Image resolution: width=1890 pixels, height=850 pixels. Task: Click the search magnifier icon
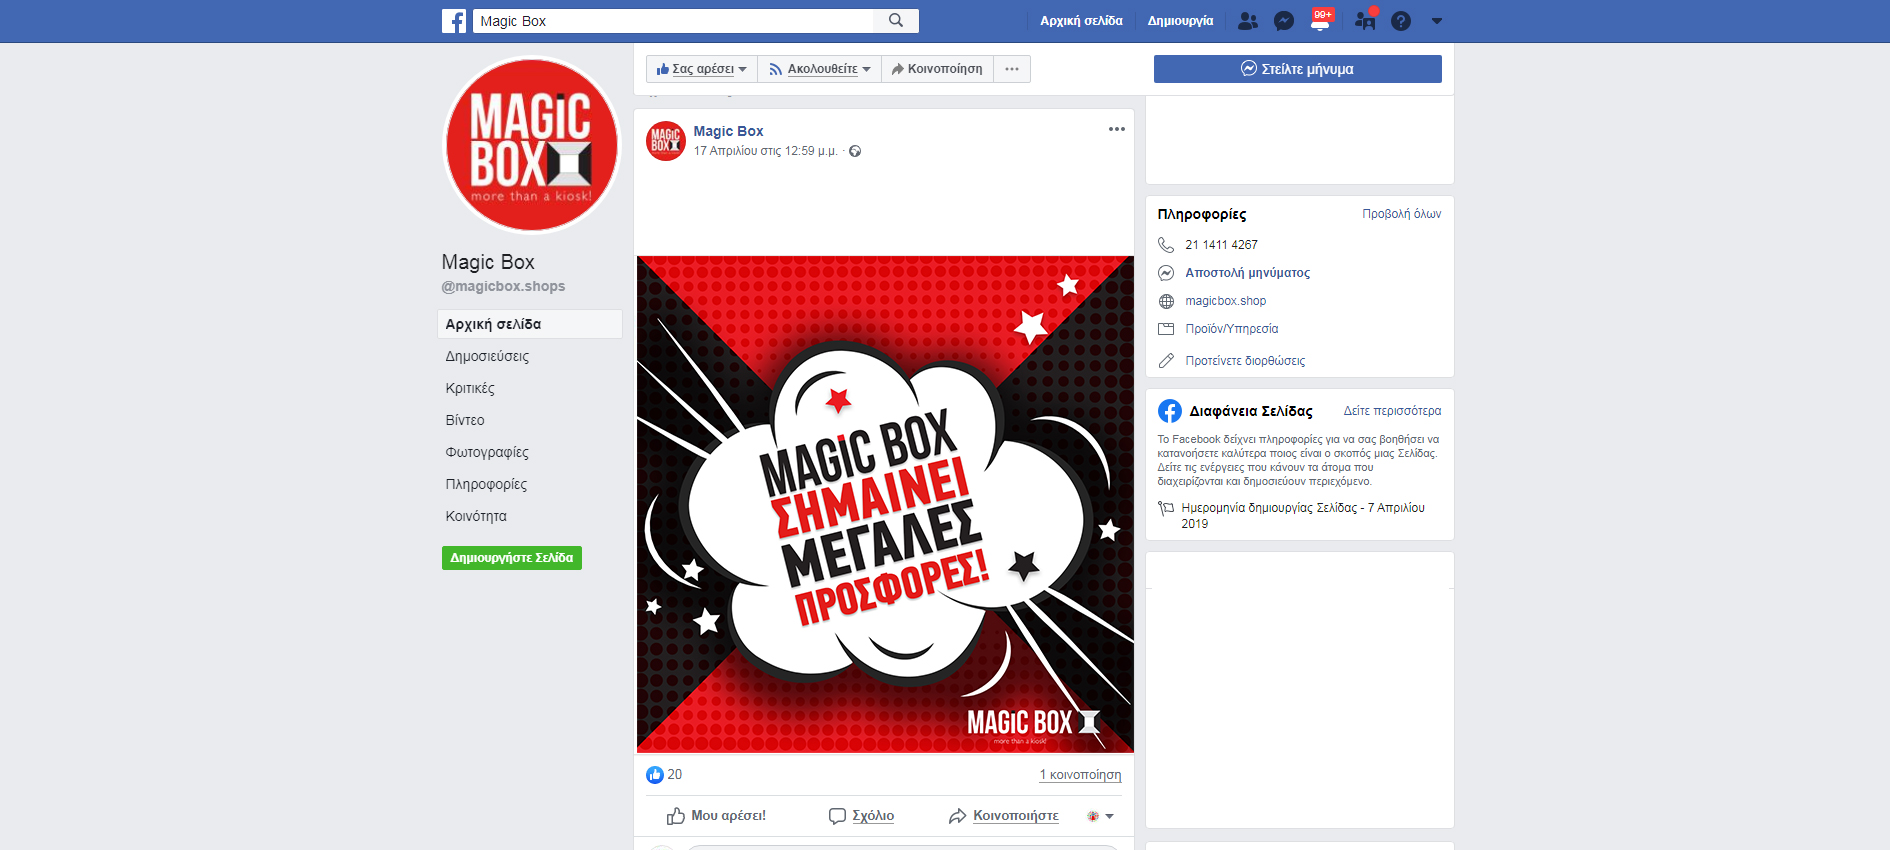coord(896,21)
